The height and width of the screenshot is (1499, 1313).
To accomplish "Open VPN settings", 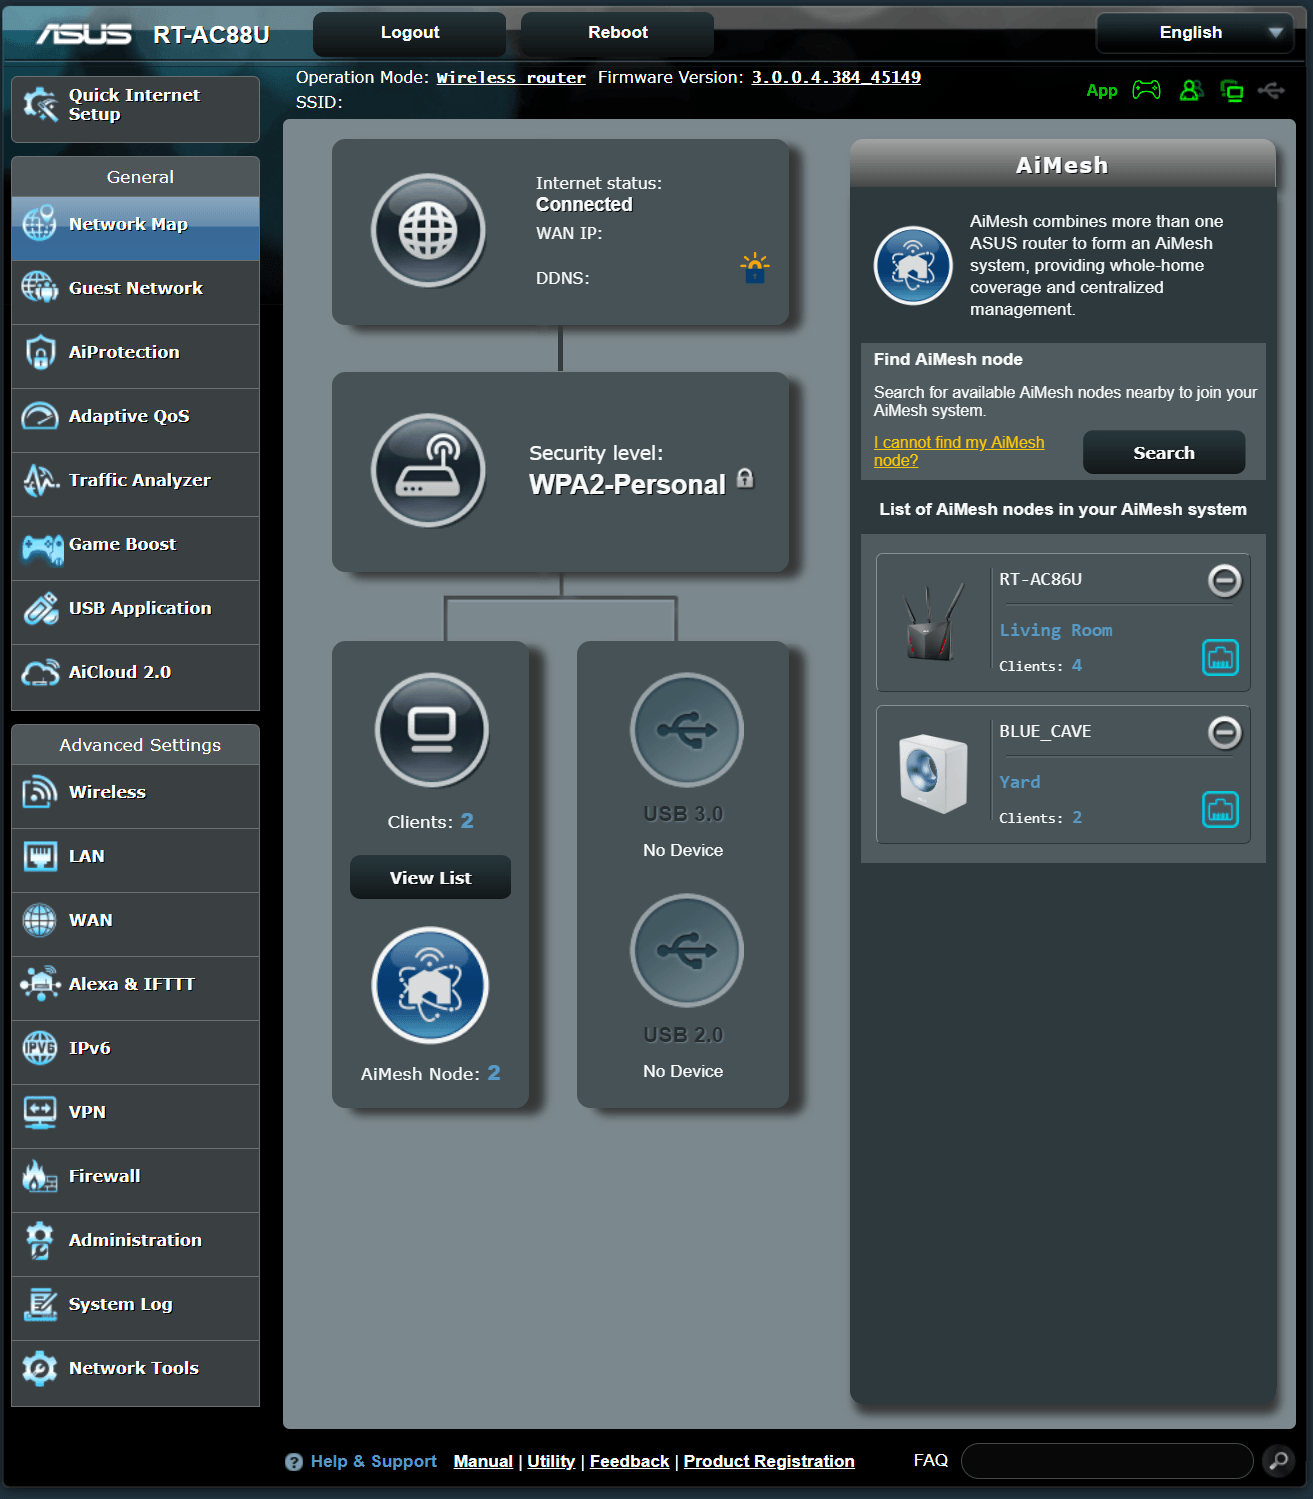I will tap(135, 1116).
